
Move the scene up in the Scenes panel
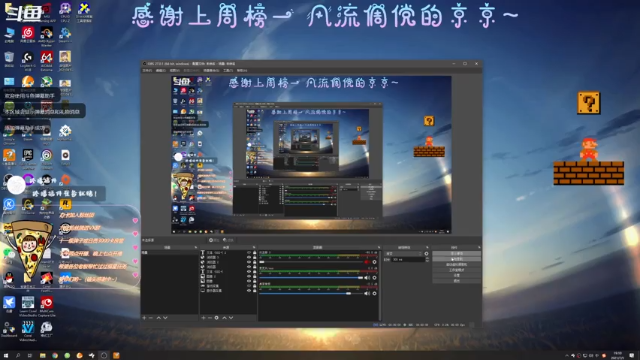coord(159,318)
